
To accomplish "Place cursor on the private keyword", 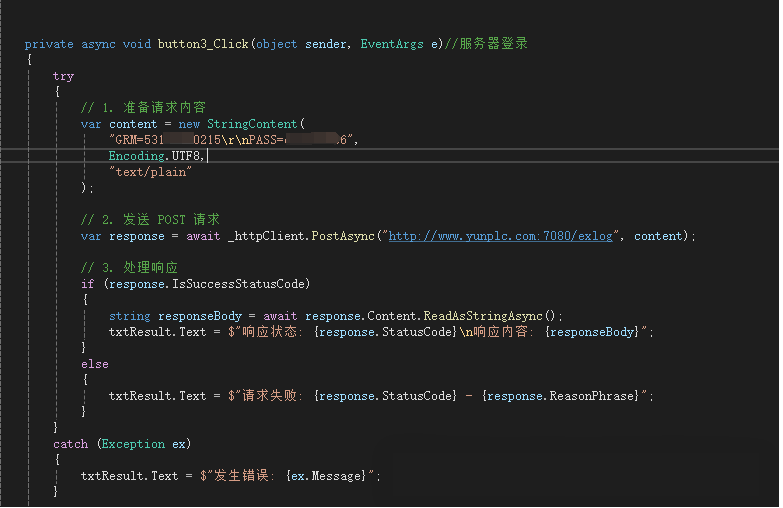I will (x=49, y=44).
